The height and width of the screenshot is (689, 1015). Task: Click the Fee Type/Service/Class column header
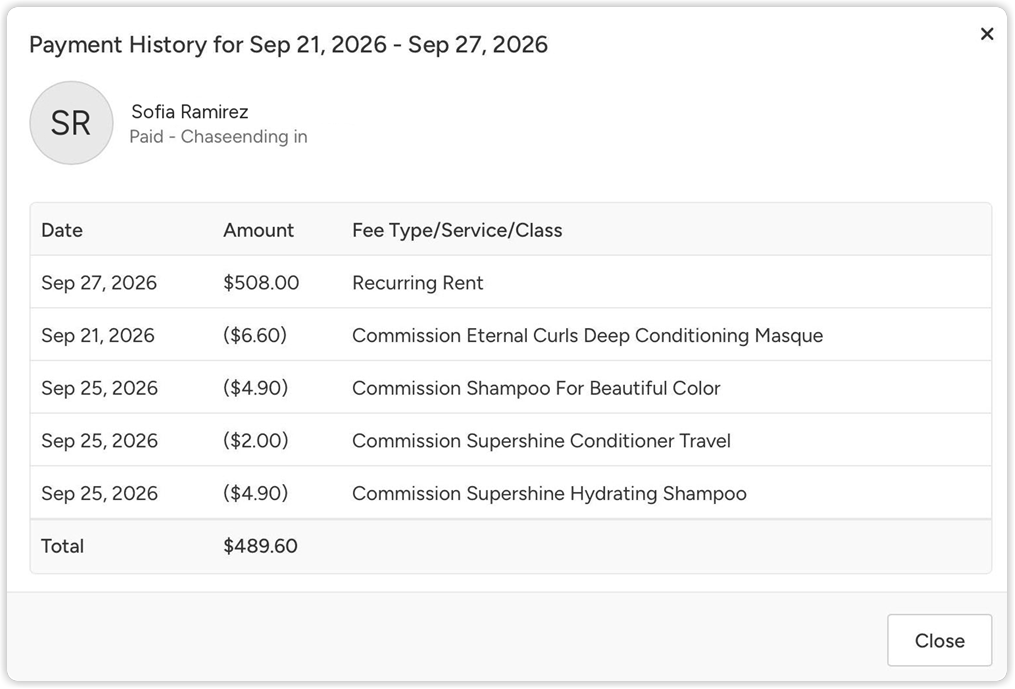click(x=457, y=230)
